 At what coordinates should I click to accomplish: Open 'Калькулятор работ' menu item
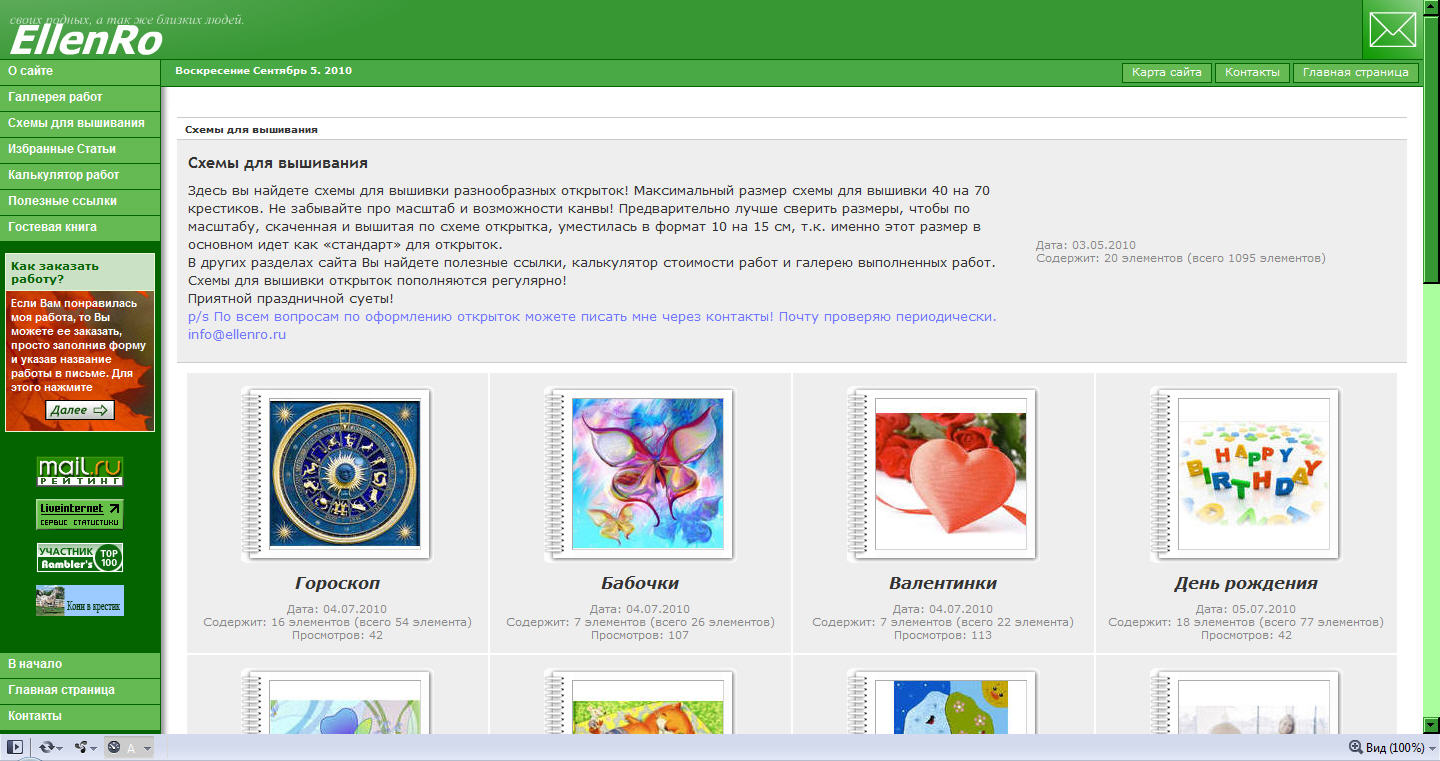pyautogui.click(x=80, y=175)
